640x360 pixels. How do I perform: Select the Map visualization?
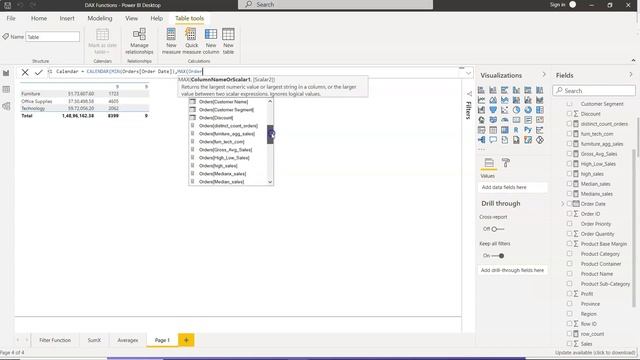(482, 120)
